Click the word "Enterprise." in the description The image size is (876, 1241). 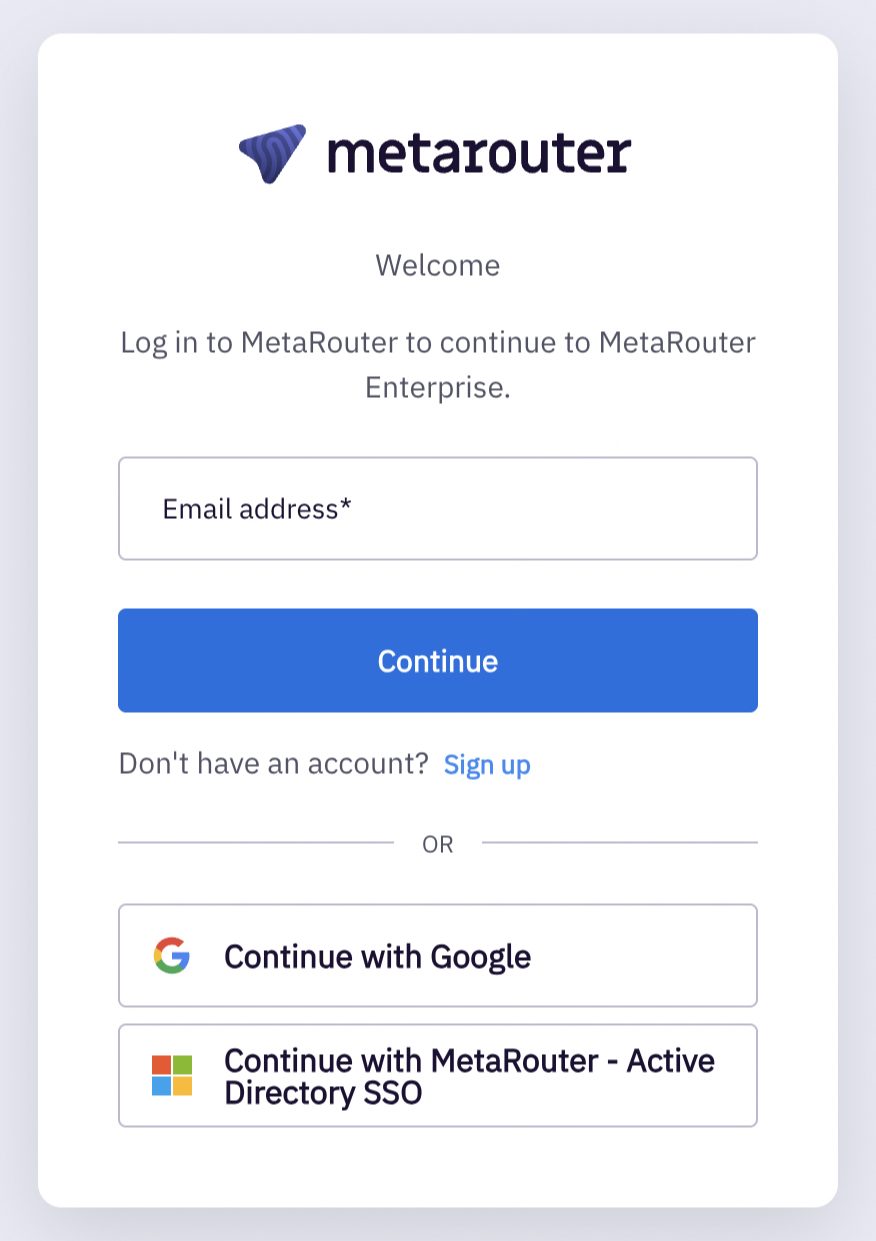click(437, 388)
